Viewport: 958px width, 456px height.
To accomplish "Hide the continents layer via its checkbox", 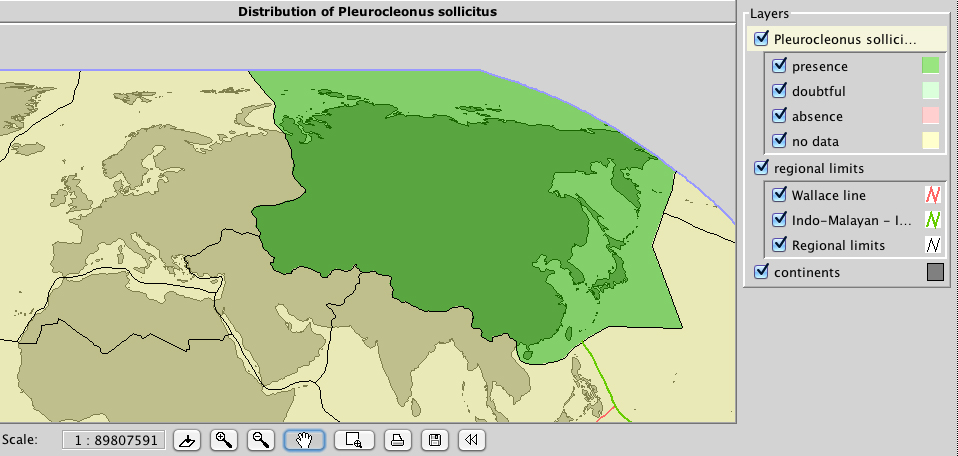I will point(762,272).
